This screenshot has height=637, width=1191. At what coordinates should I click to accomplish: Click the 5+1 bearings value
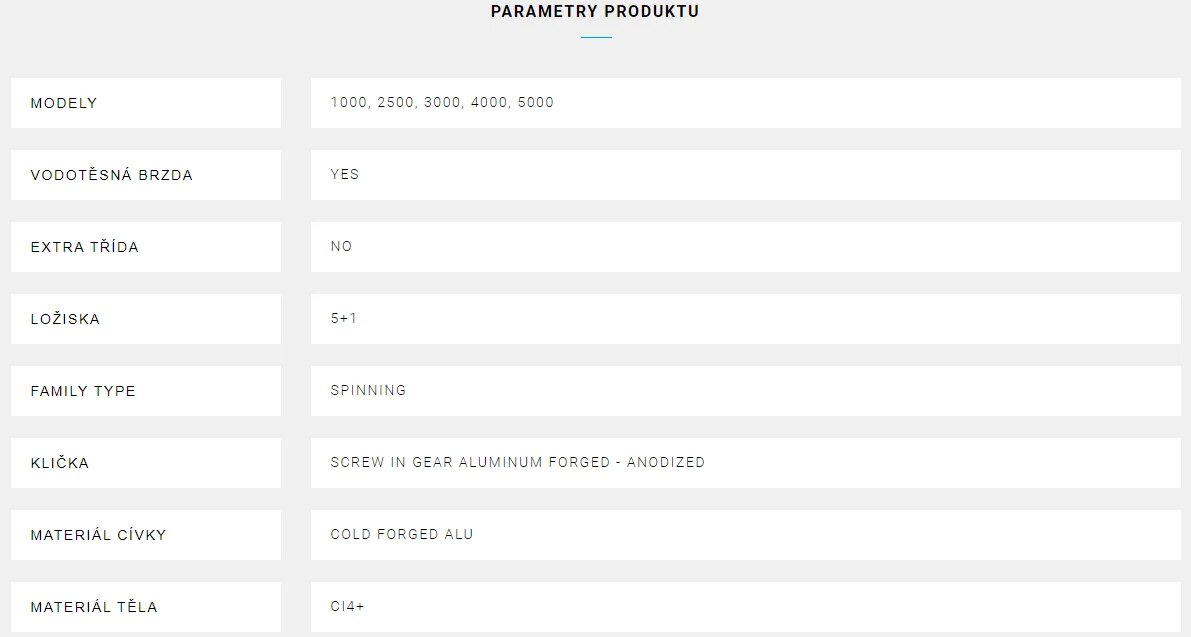pos(343,318)
